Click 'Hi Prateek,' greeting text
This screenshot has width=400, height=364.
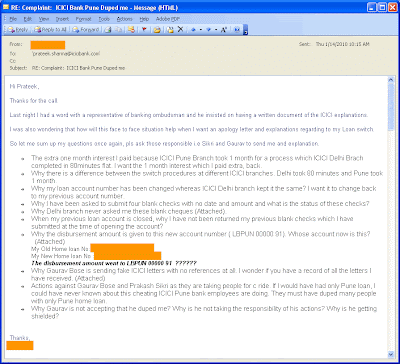point(24,87)
